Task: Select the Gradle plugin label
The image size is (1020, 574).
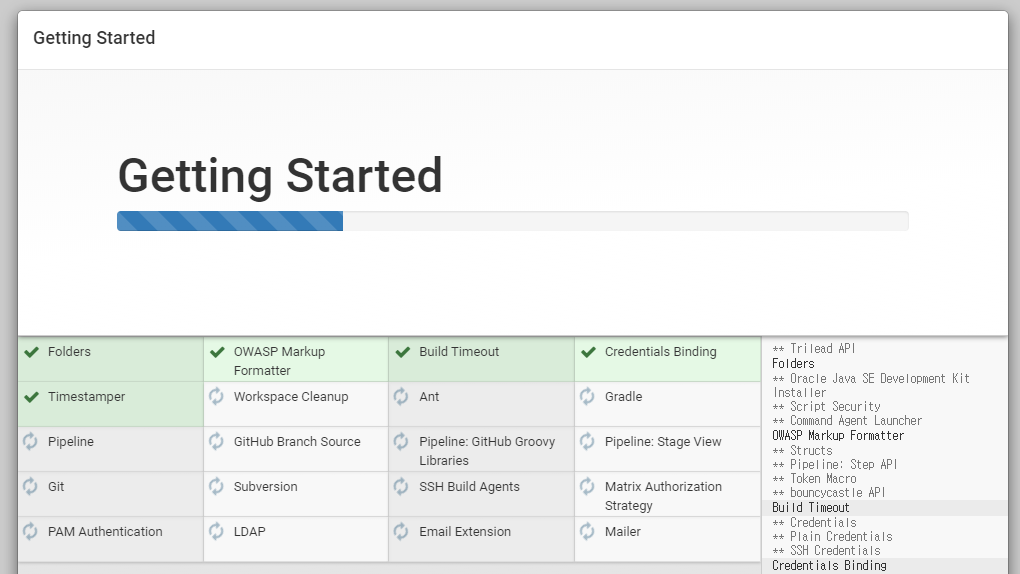Action: click(x=623, y=396)
